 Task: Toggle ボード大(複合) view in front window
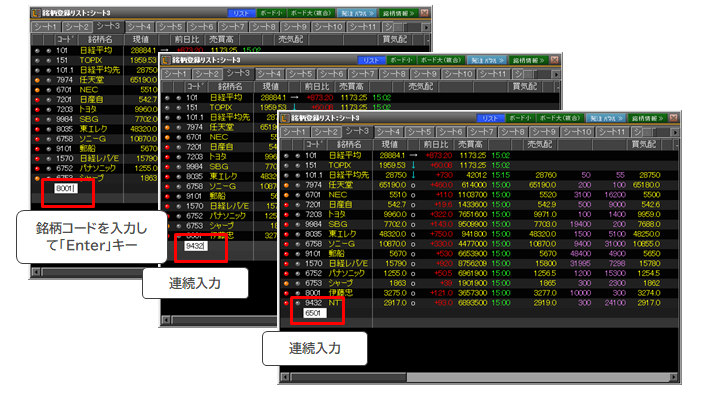coord(561,118)
